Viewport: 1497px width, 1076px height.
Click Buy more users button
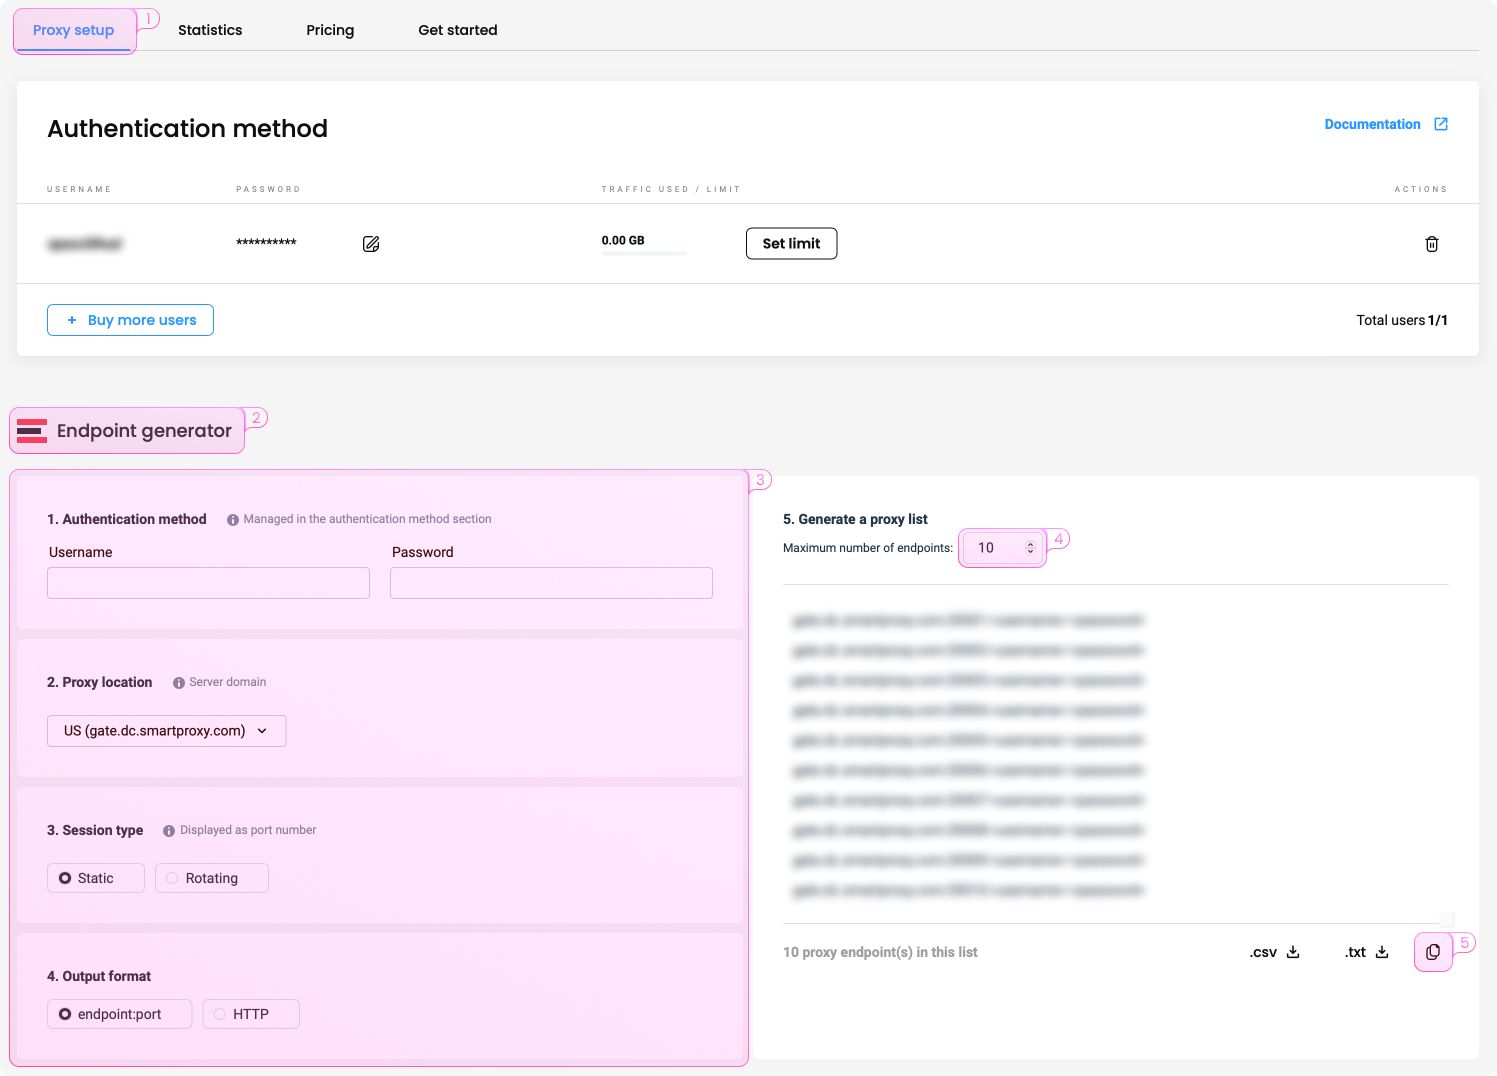click(130, 320)
